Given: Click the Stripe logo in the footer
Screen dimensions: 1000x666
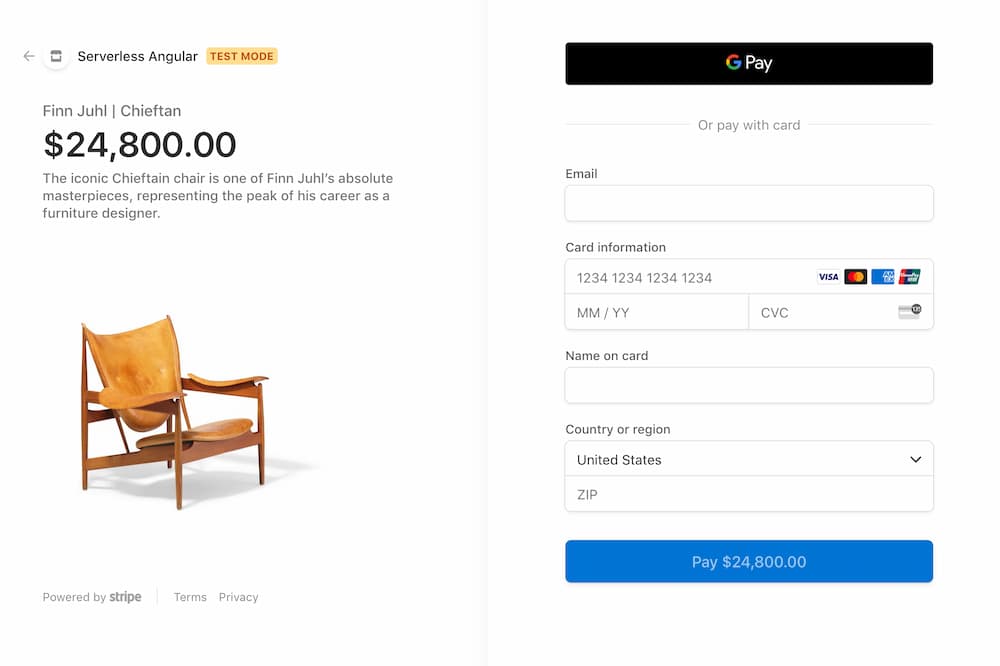Looking at the screenshot, I should point(126,597).
